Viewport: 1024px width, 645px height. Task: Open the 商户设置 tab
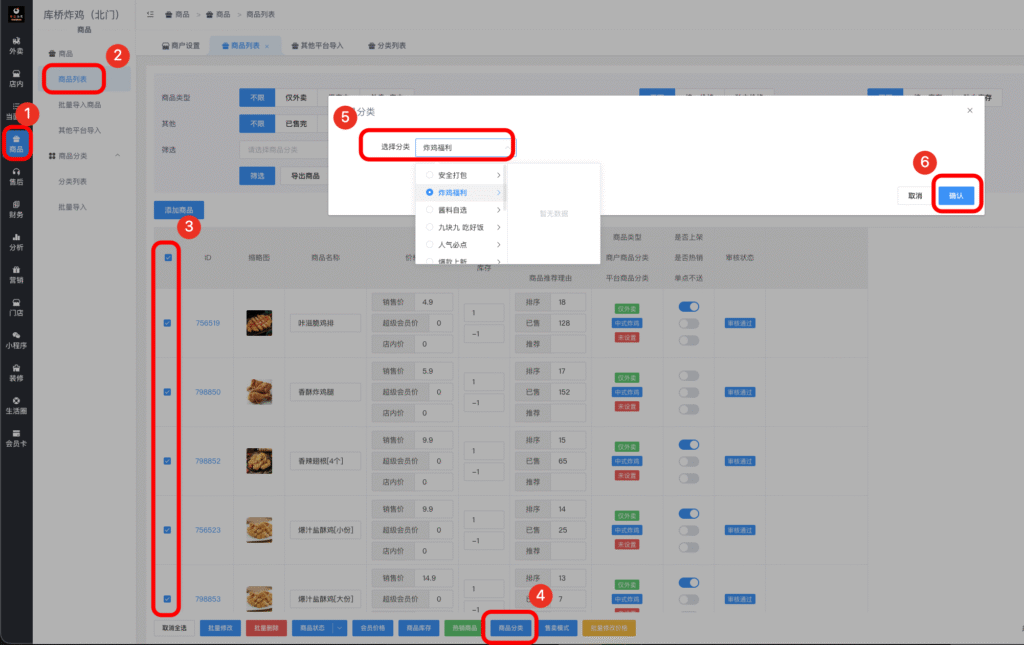[186, 45]
